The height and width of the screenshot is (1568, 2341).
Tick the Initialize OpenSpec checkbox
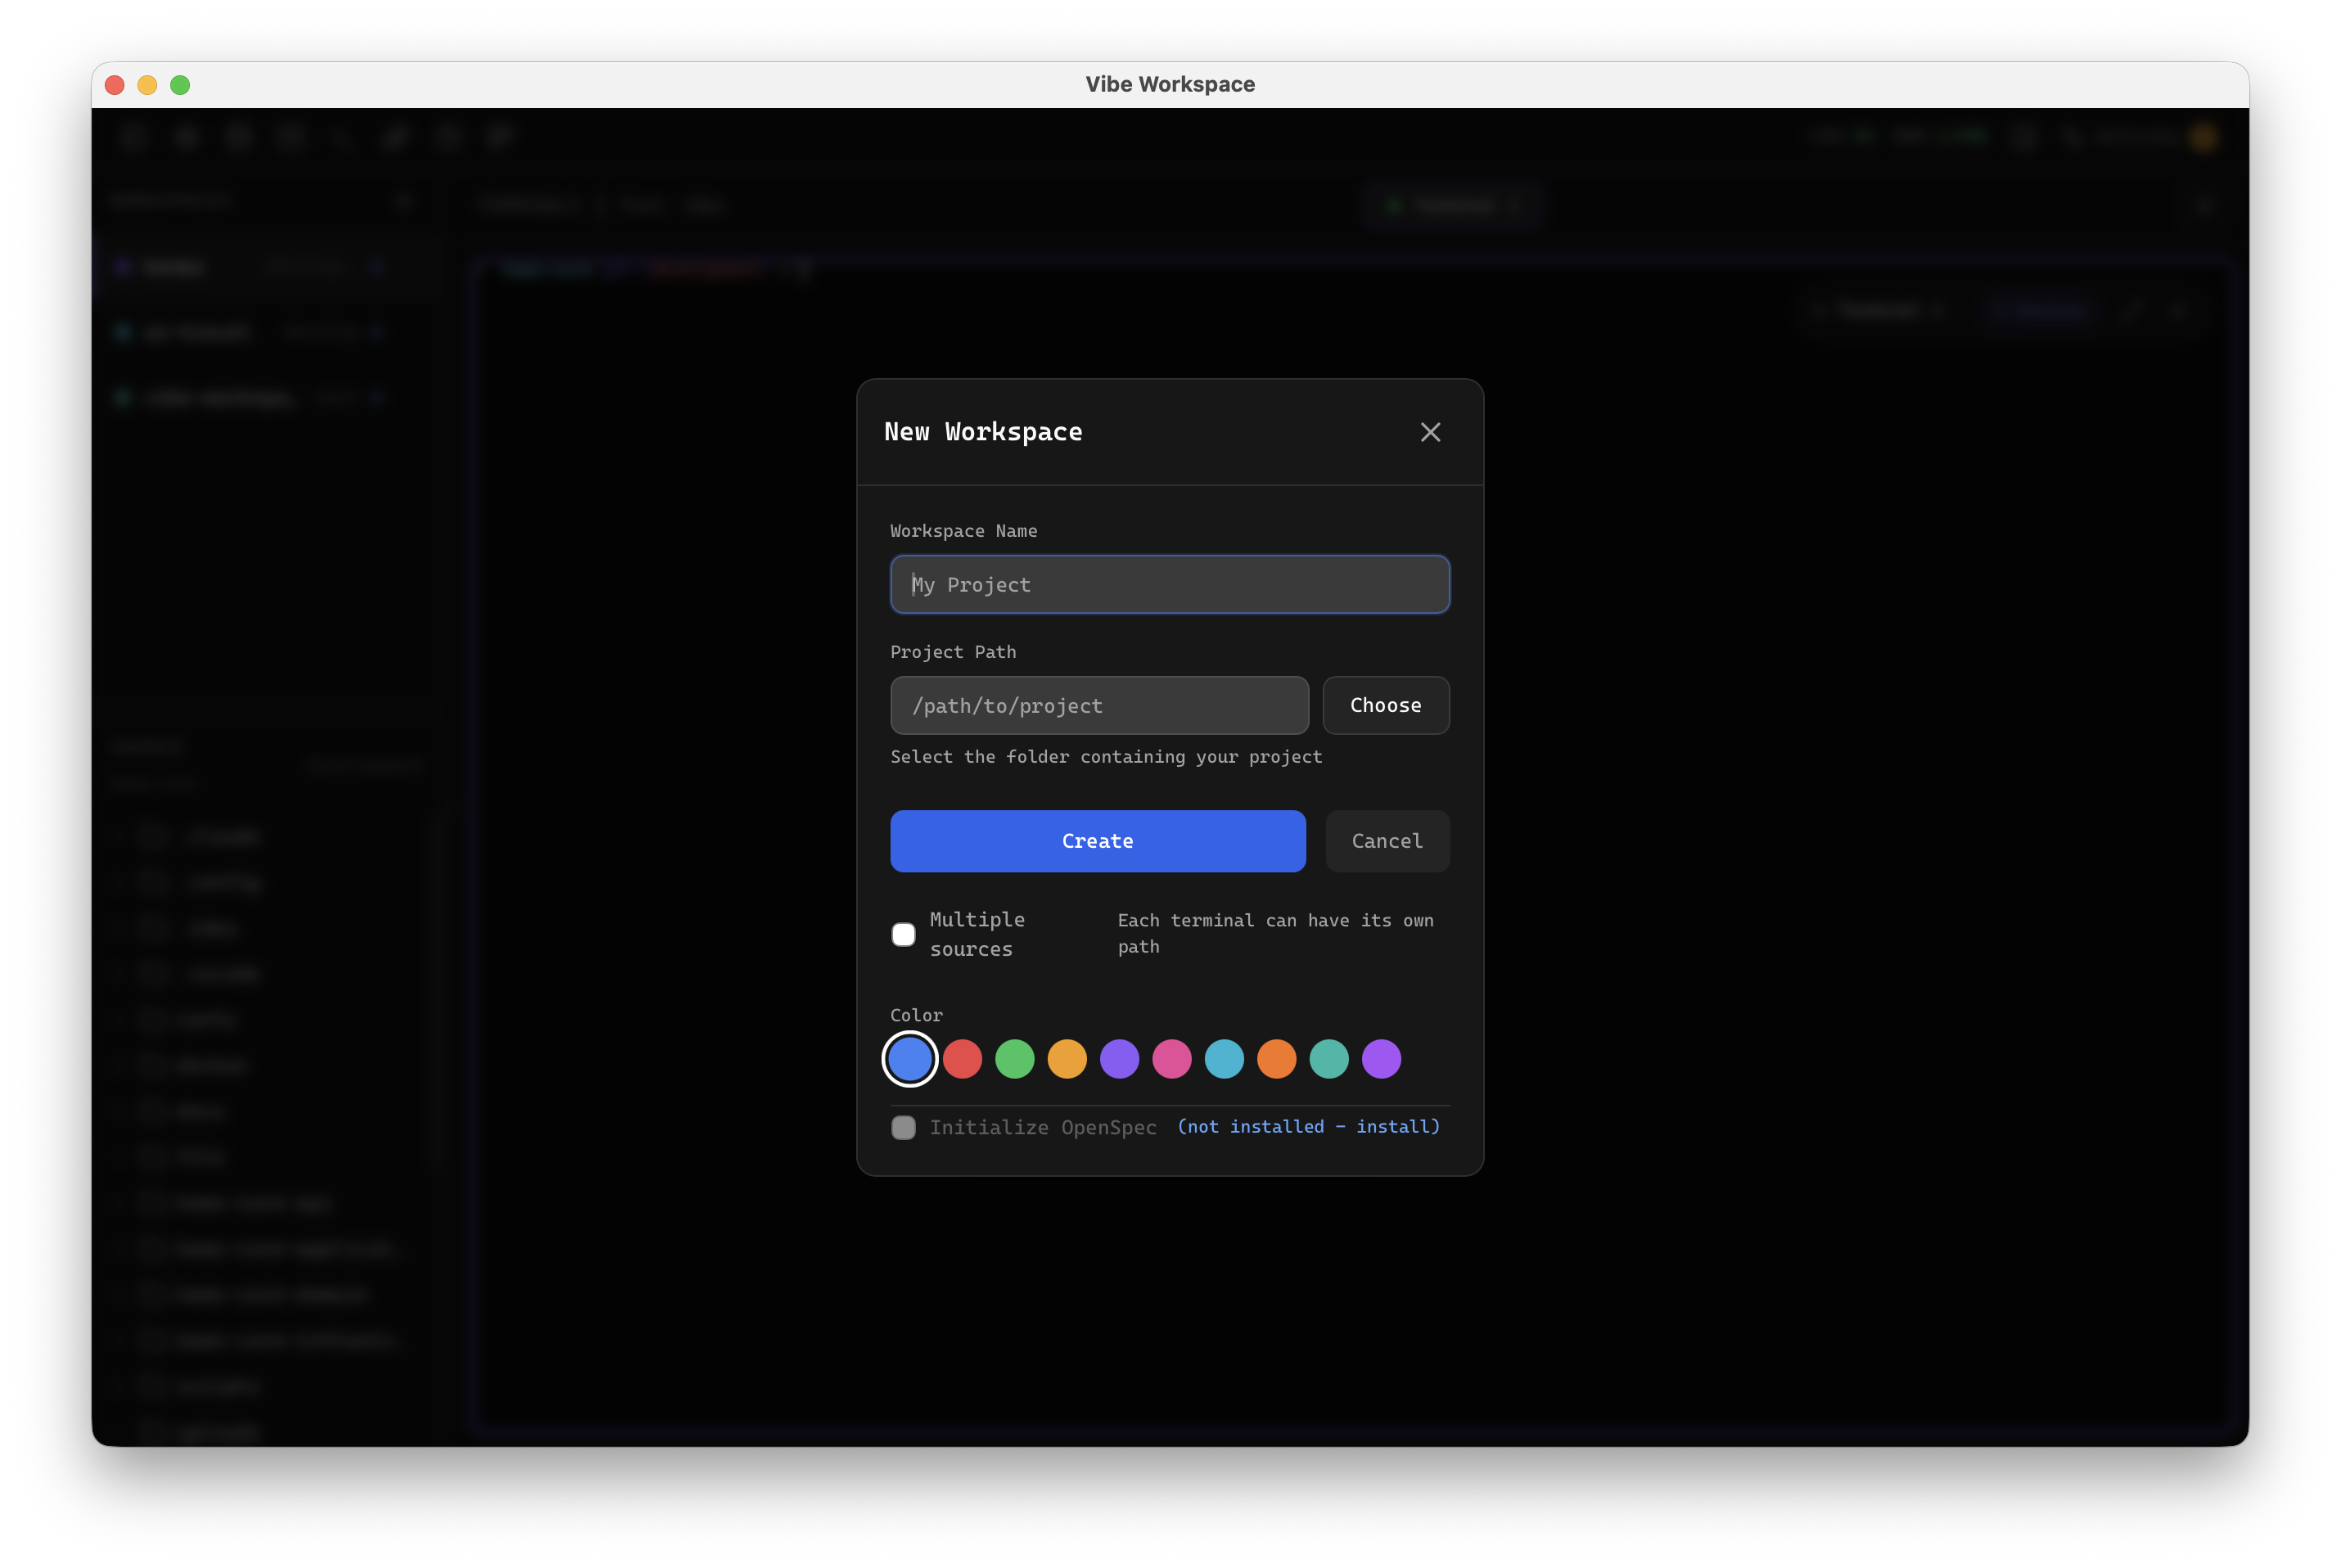point(903,1127)
